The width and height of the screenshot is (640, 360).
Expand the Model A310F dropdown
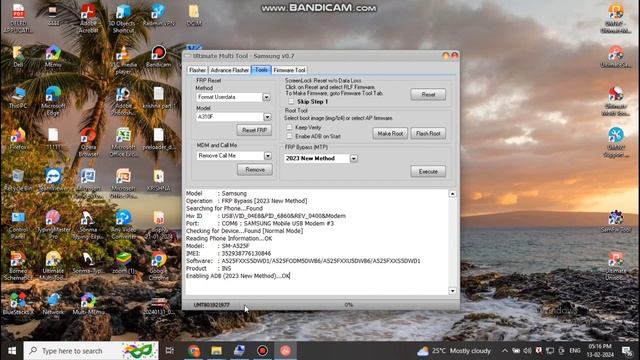(267, 117)
